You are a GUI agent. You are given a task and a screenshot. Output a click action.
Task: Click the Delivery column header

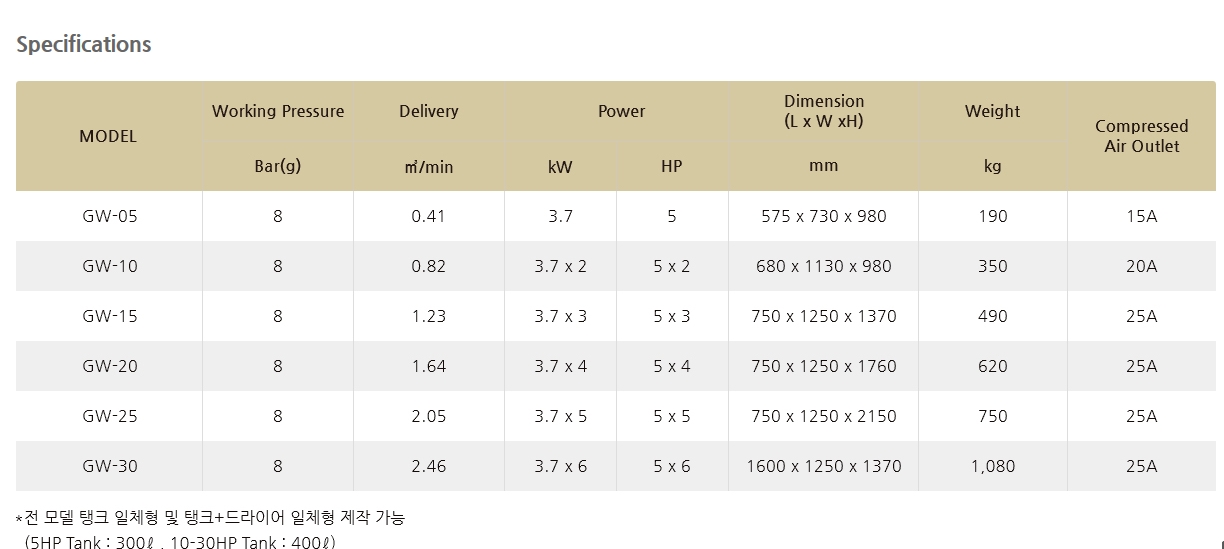(x=428, y=111)
